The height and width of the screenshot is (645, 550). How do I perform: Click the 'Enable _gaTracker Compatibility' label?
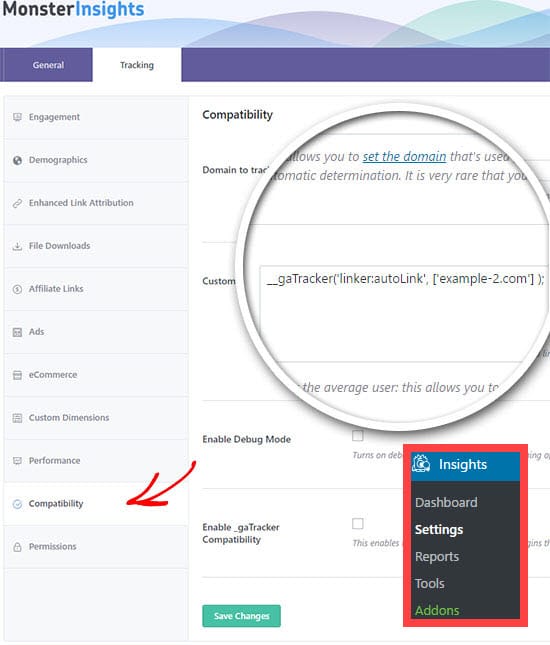[x=241, y=534]
